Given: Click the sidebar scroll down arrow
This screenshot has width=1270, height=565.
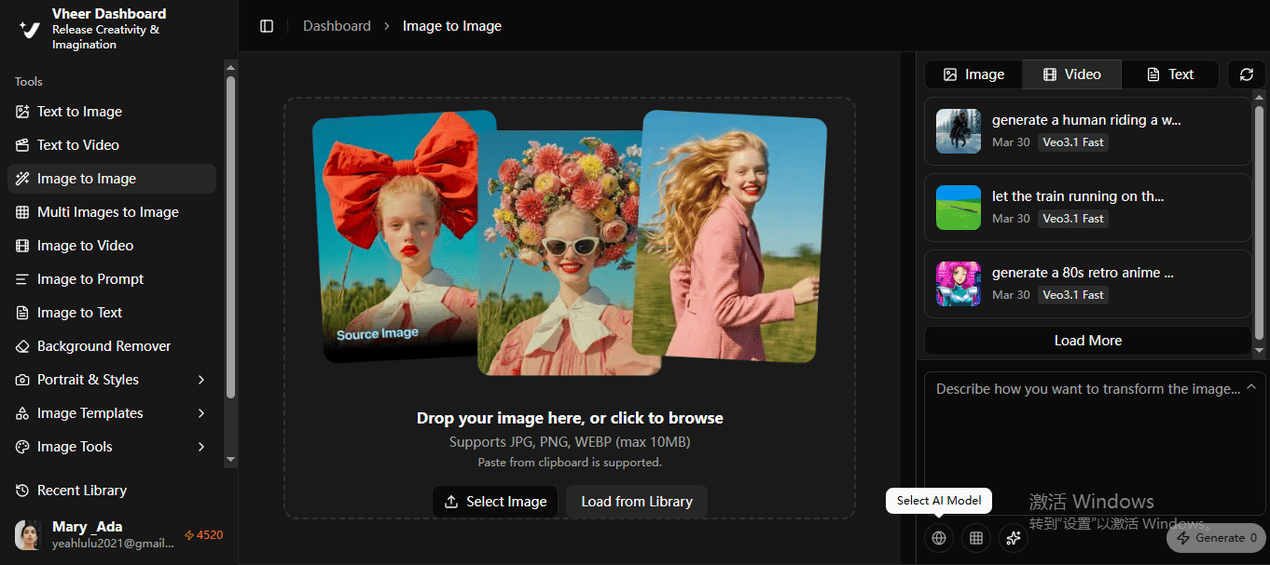Looking at the screenshot, I should pos(231,460).
